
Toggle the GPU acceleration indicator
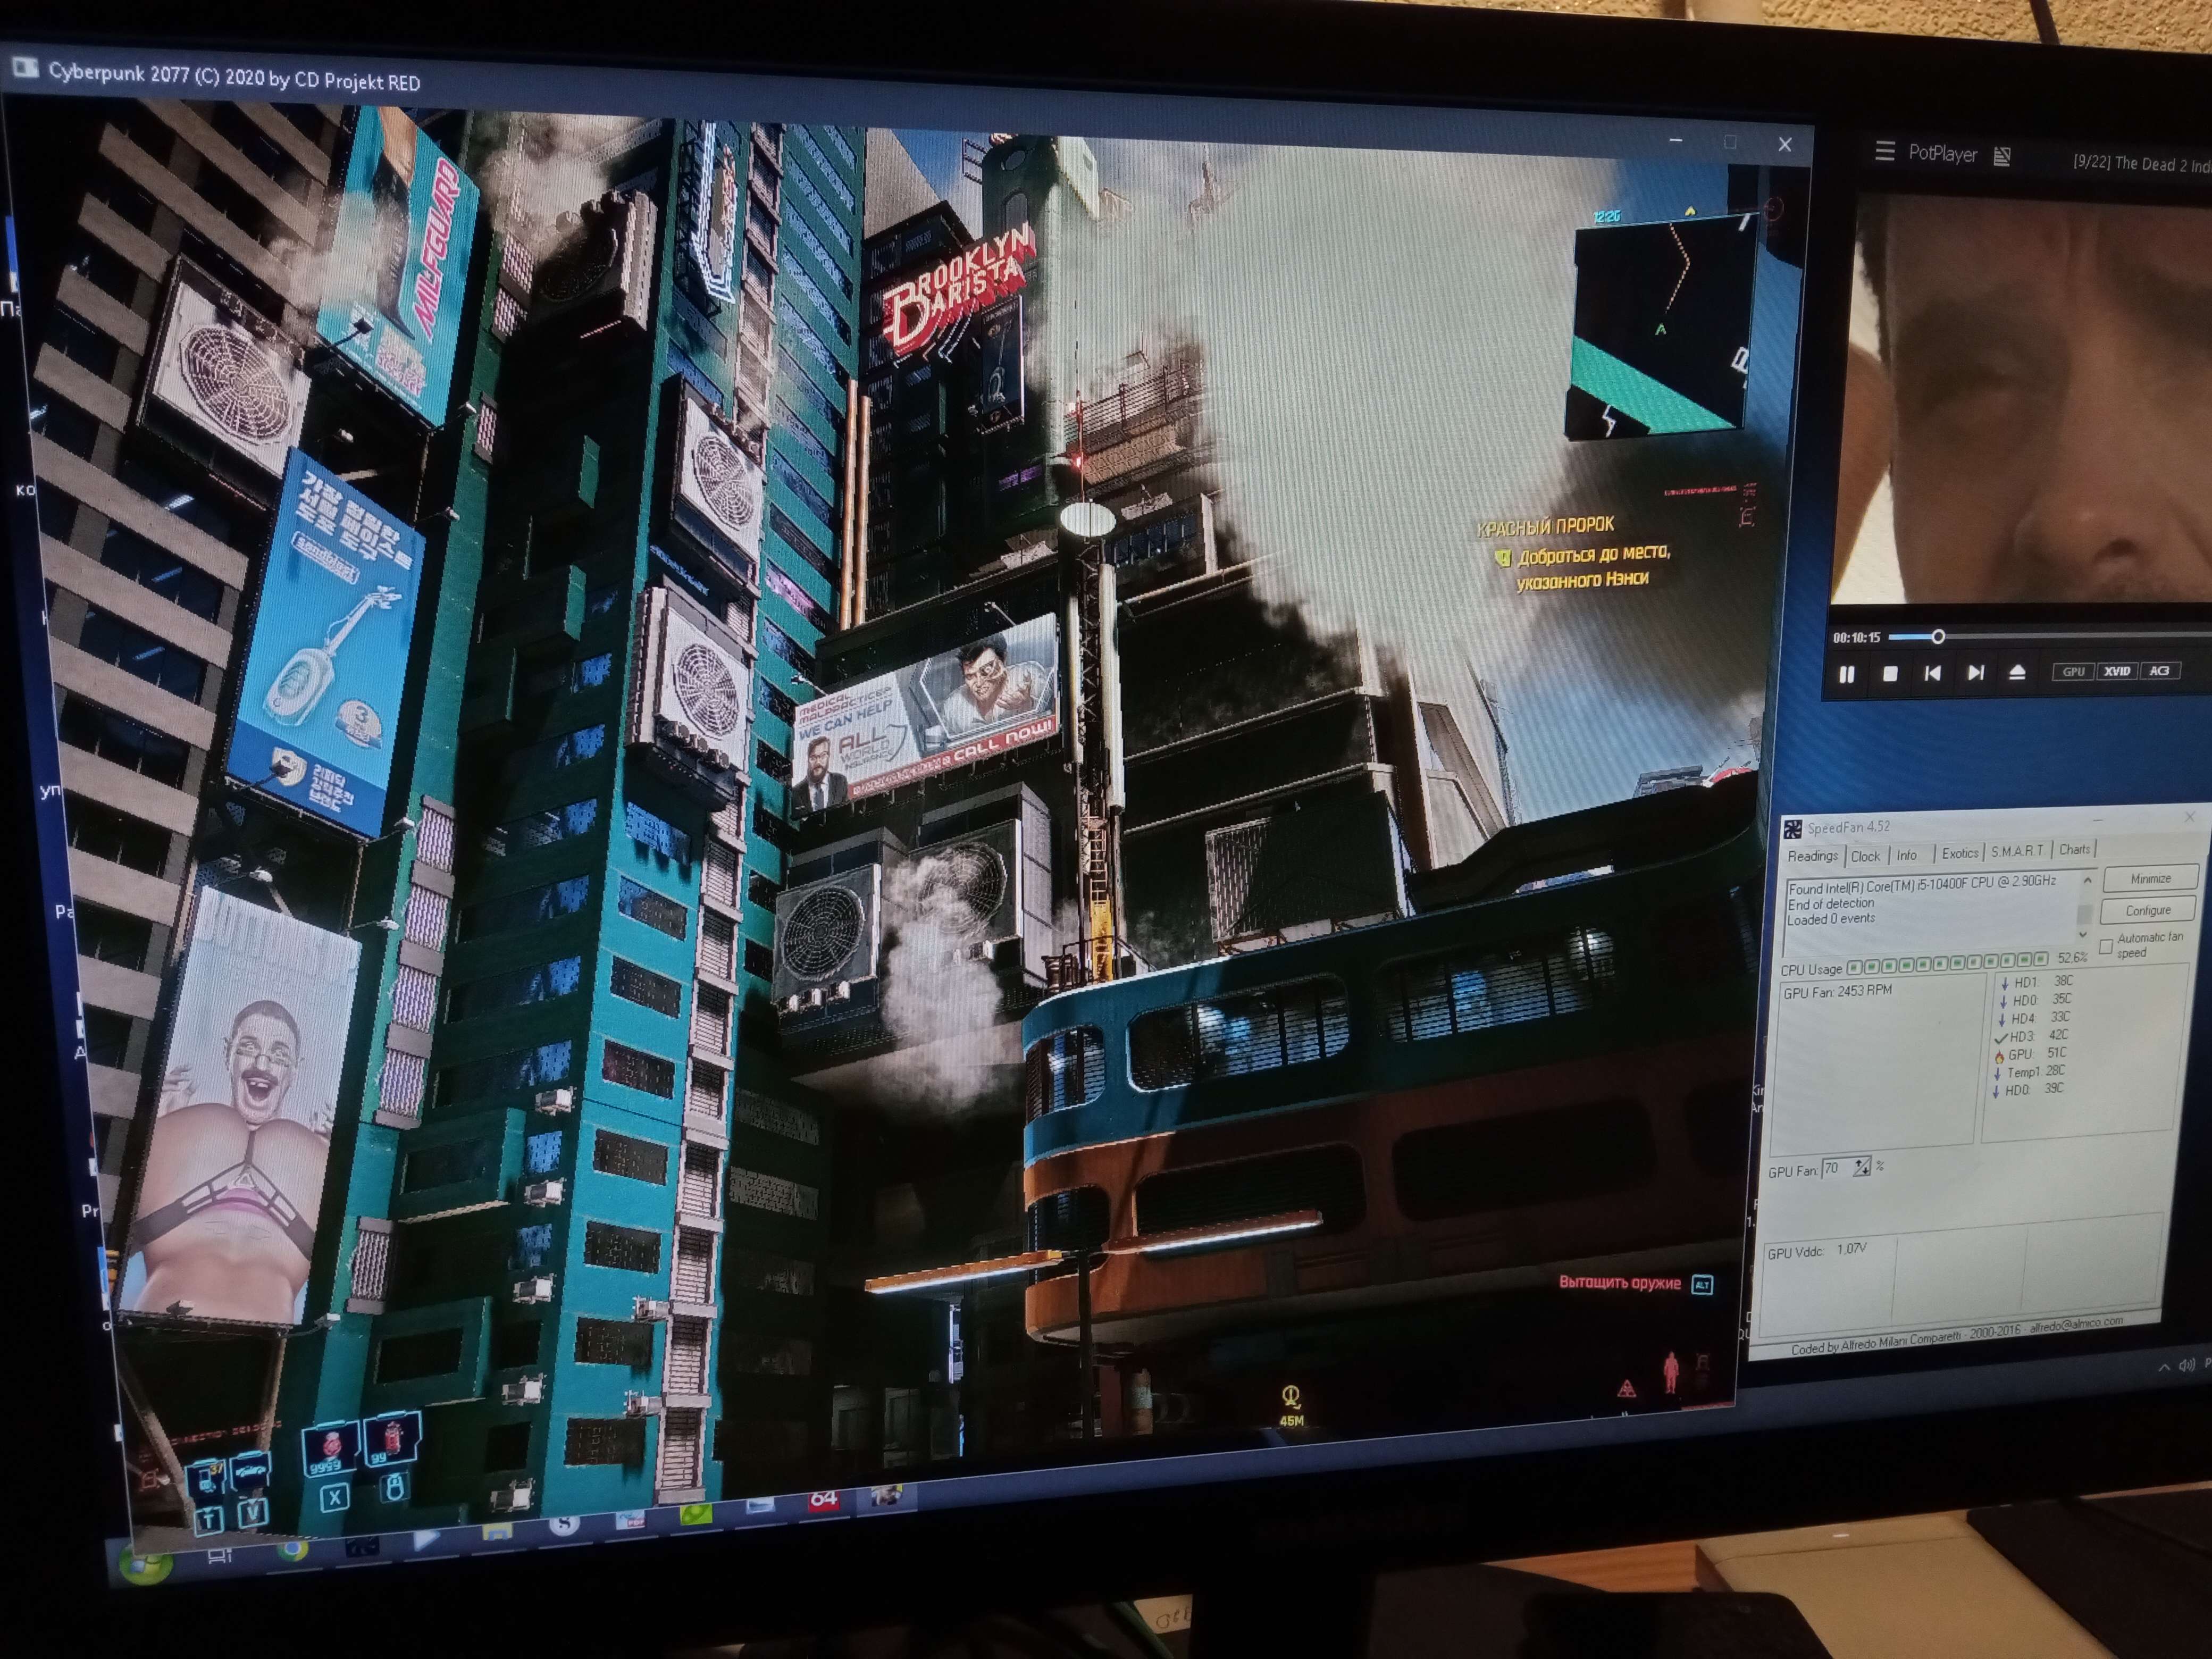(2074, 671)
